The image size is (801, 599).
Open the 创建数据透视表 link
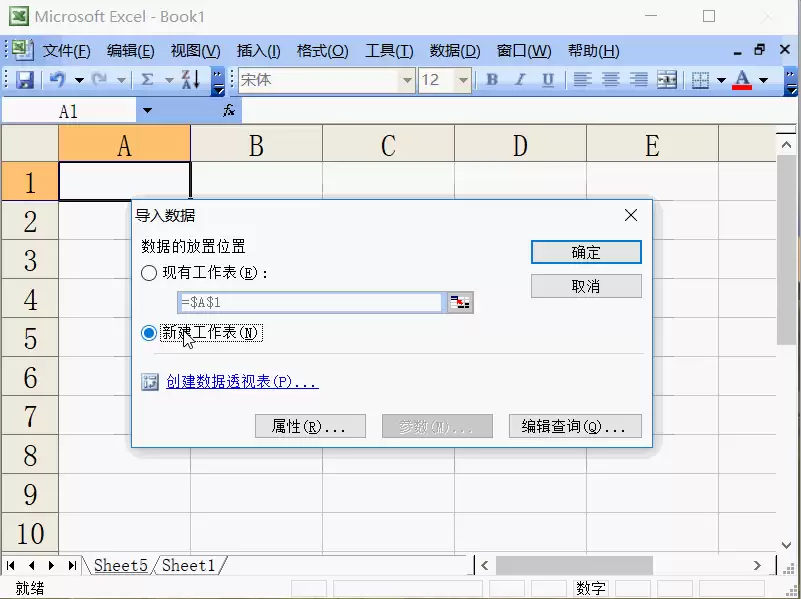(x=242, y=381)
